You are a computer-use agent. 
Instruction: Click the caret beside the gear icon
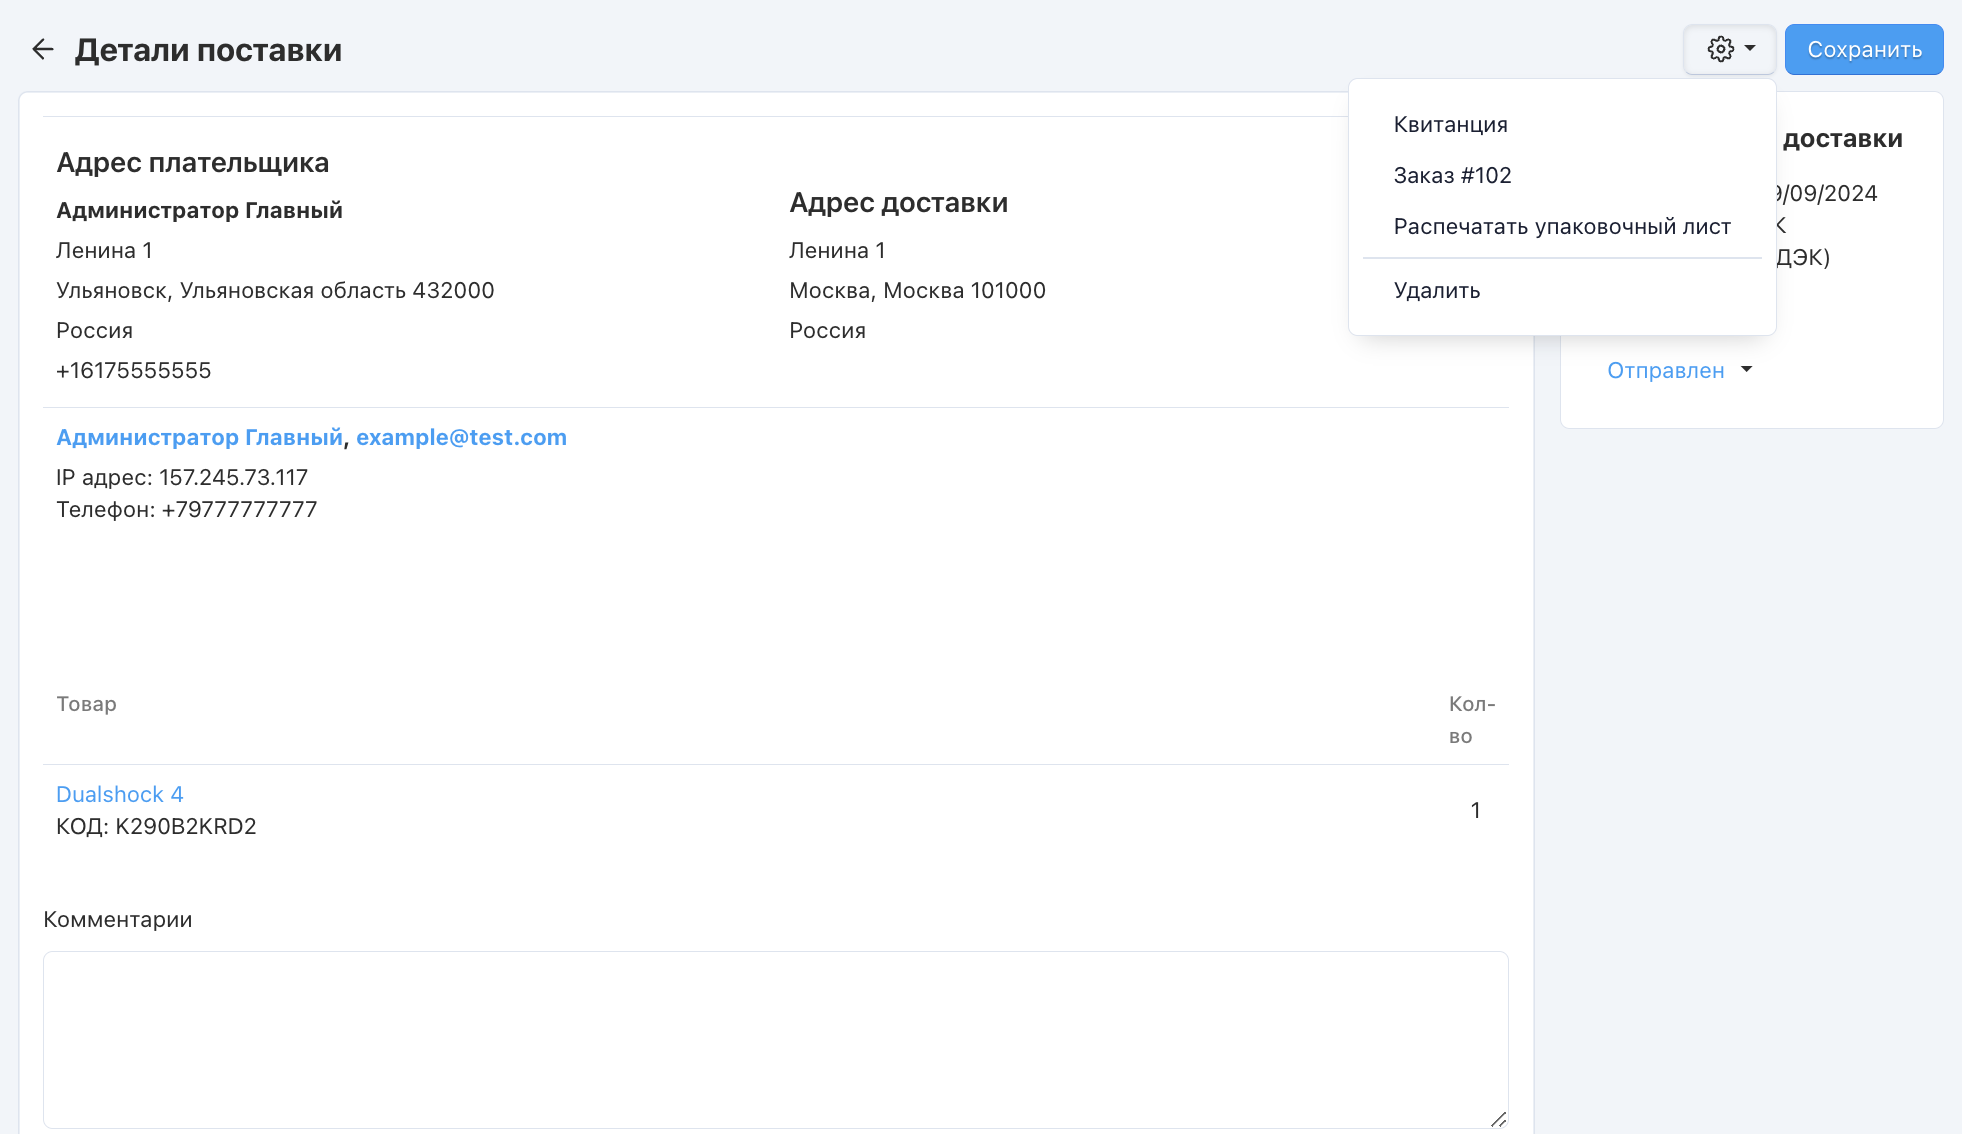click(x=1750, y=48)
